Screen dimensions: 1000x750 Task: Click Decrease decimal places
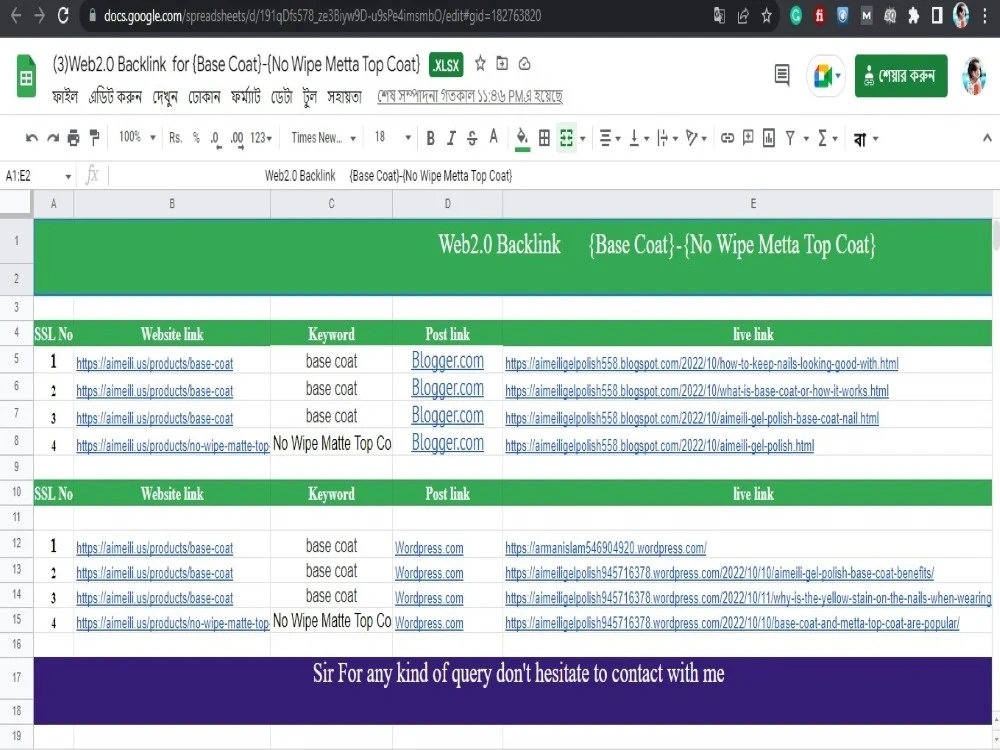pos(216,138)
